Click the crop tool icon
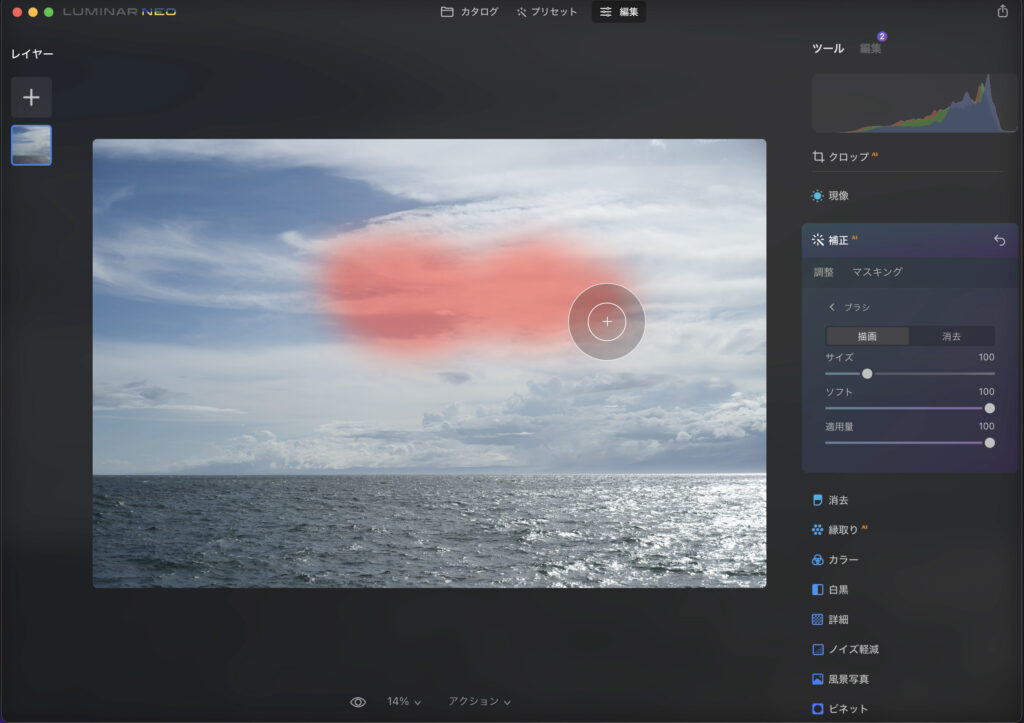1024x723 pixels. coord(818,157)
